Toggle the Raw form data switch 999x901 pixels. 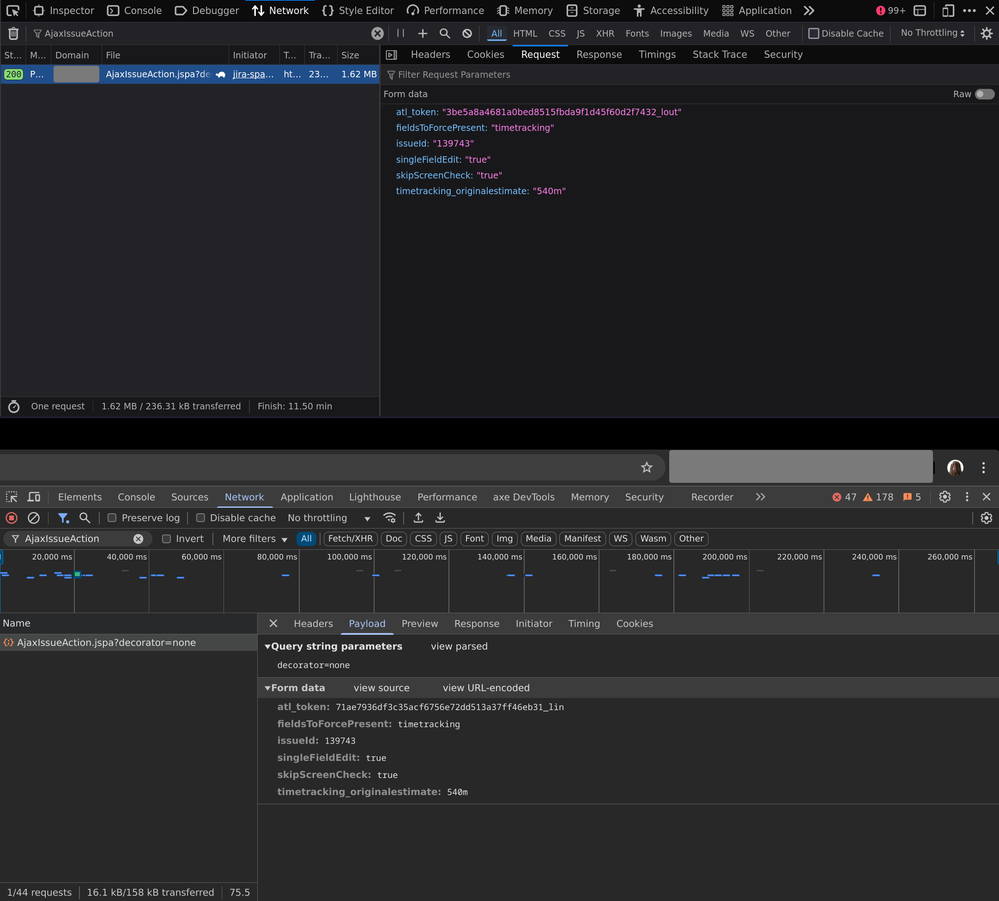click(984, 94)
